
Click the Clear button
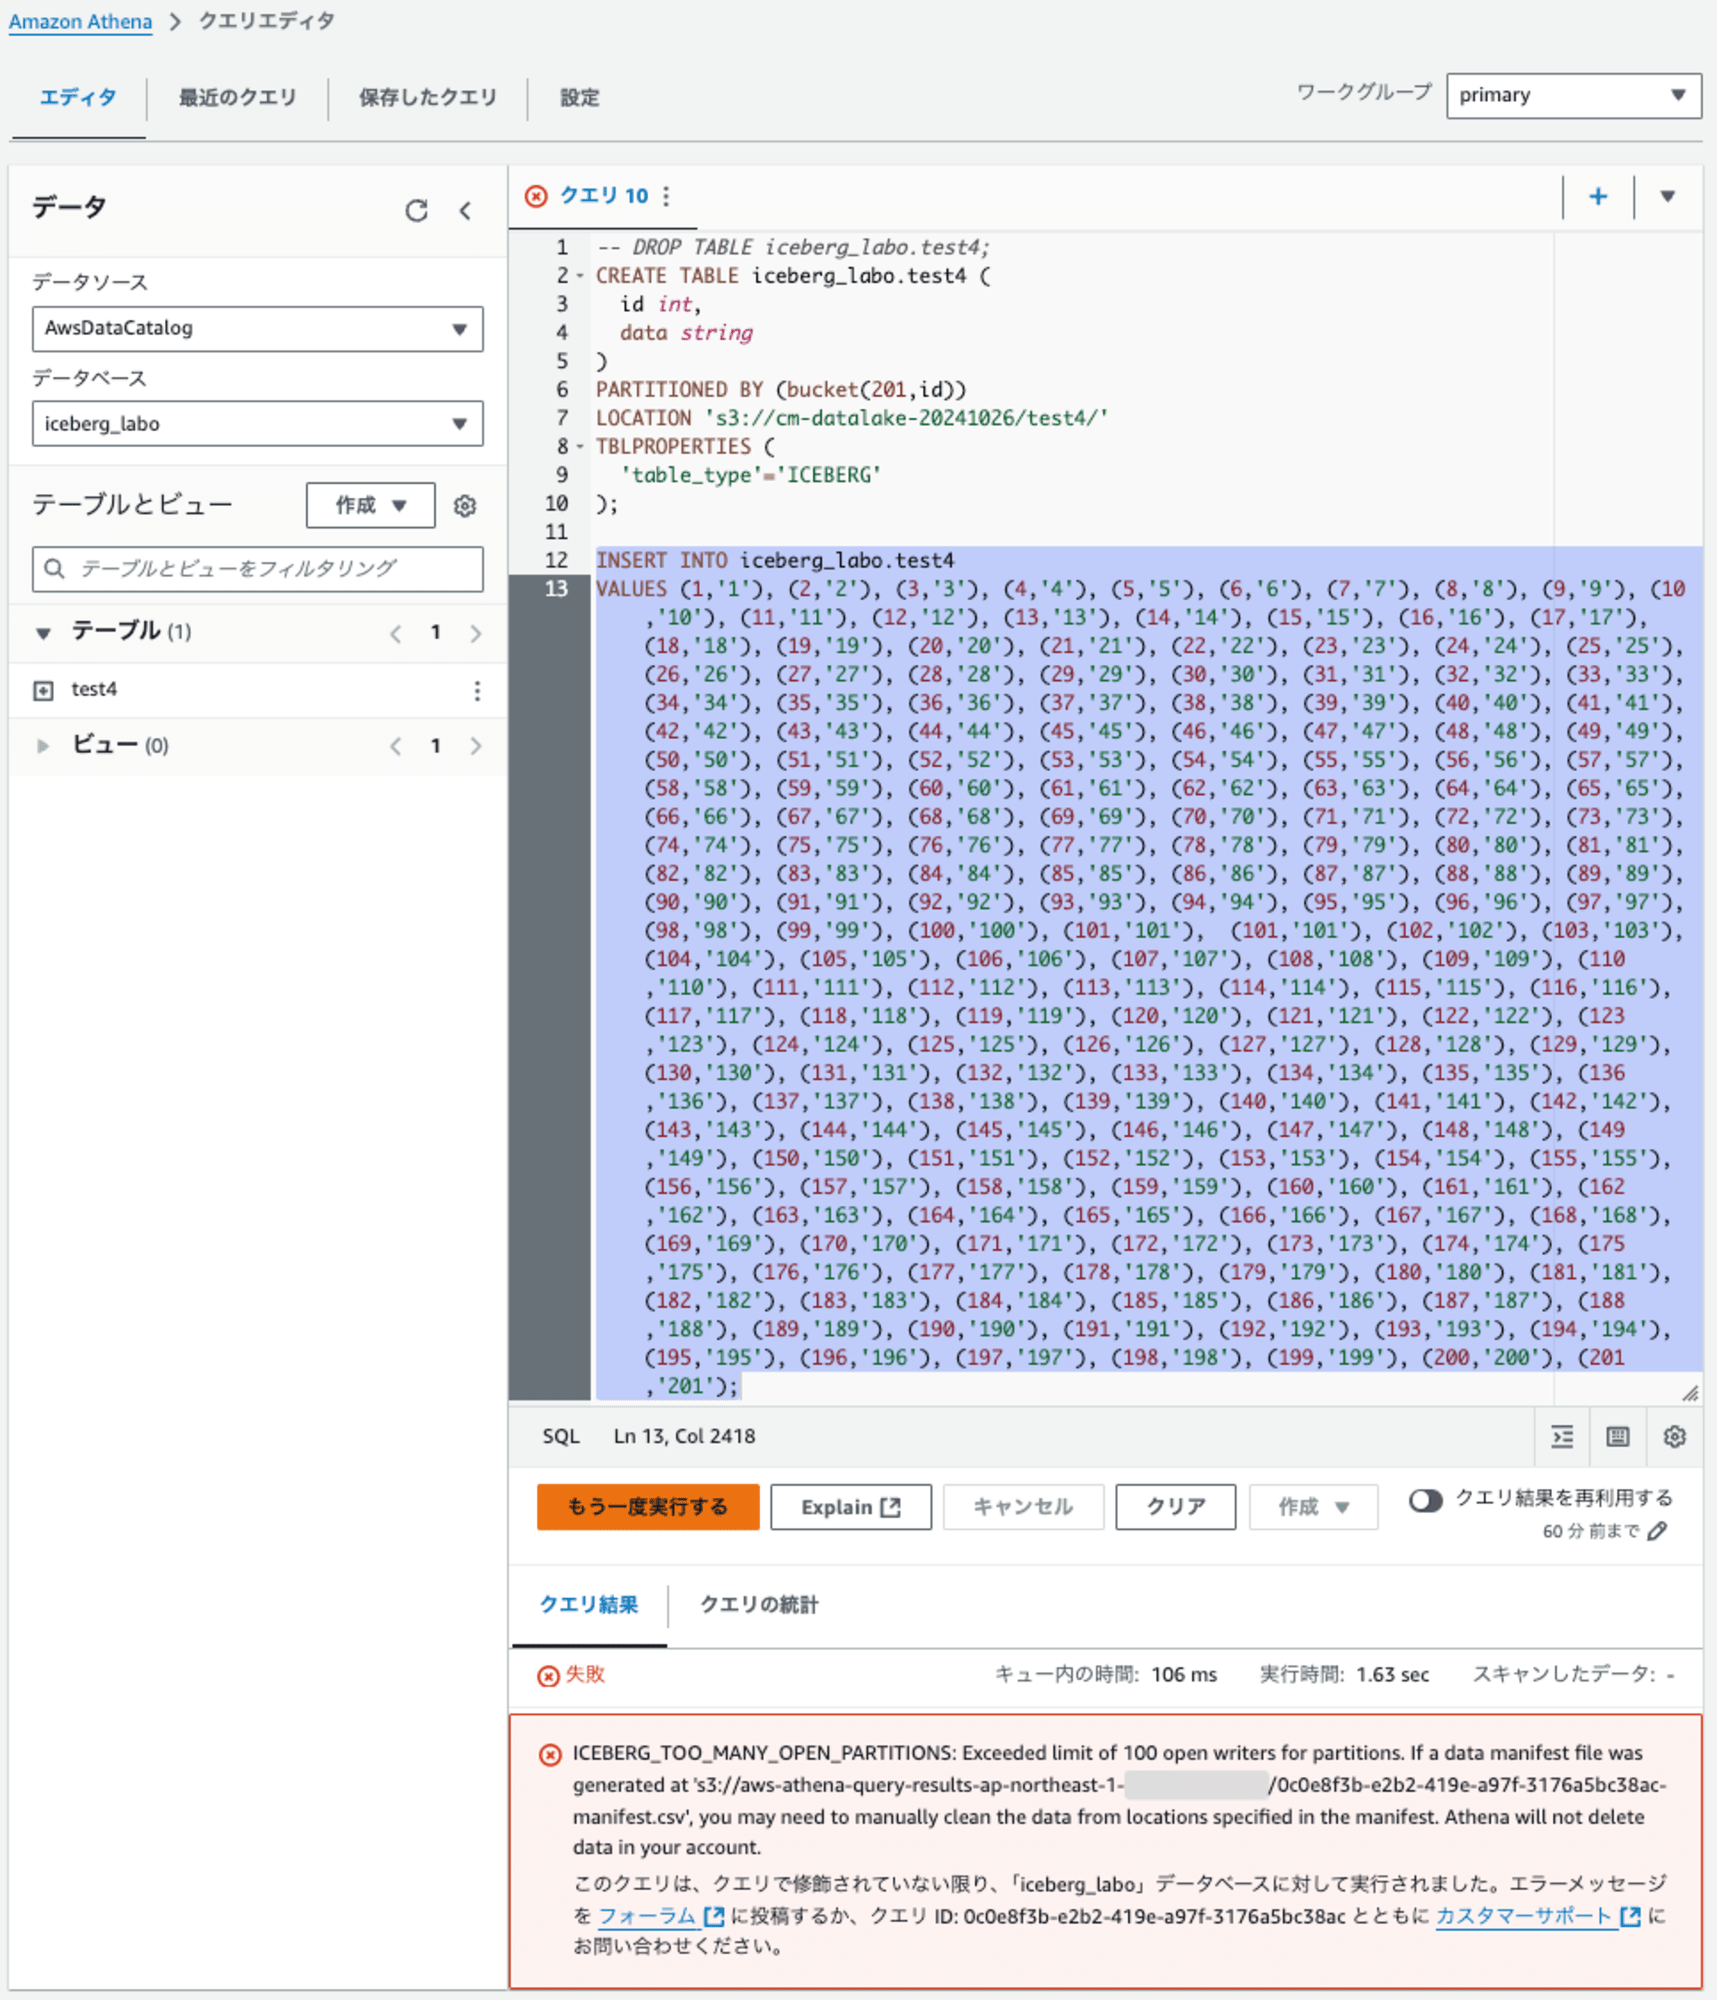pyautogui.click(x=1175, y=1507)
